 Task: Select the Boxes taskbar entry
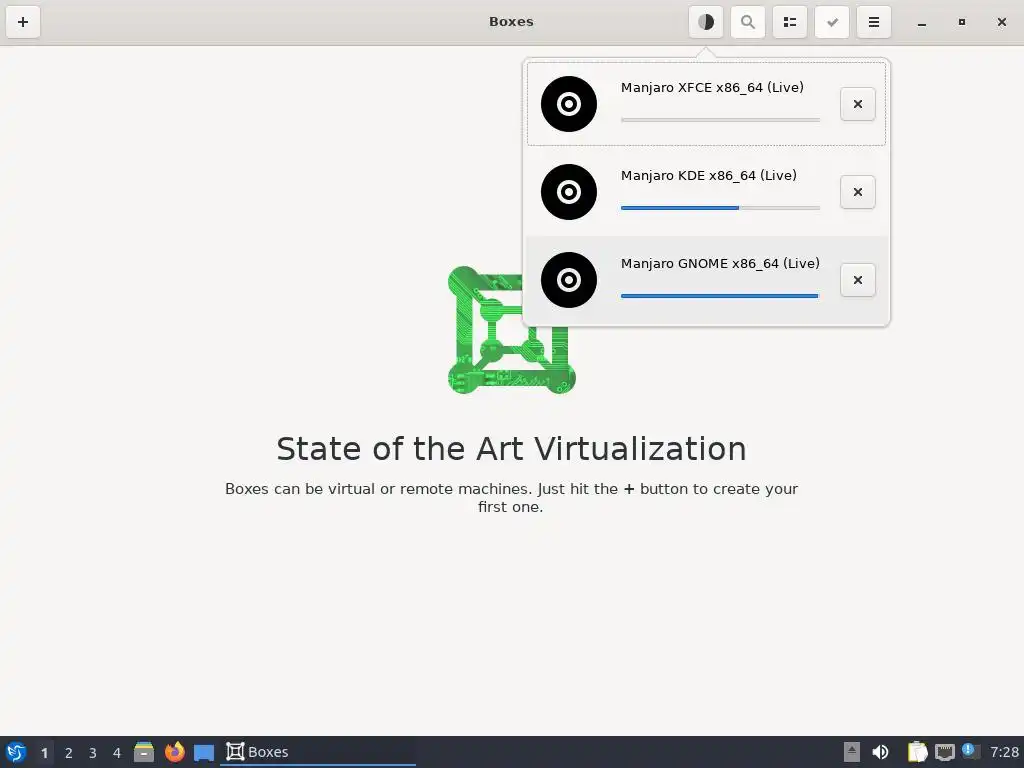pos(318,752)
